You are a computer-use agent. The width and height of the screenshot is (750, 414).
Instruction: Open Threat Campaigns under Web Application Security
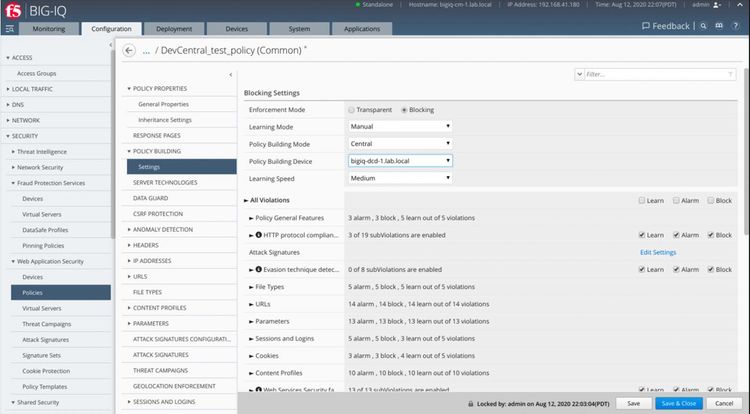click(x=46, y=324)
